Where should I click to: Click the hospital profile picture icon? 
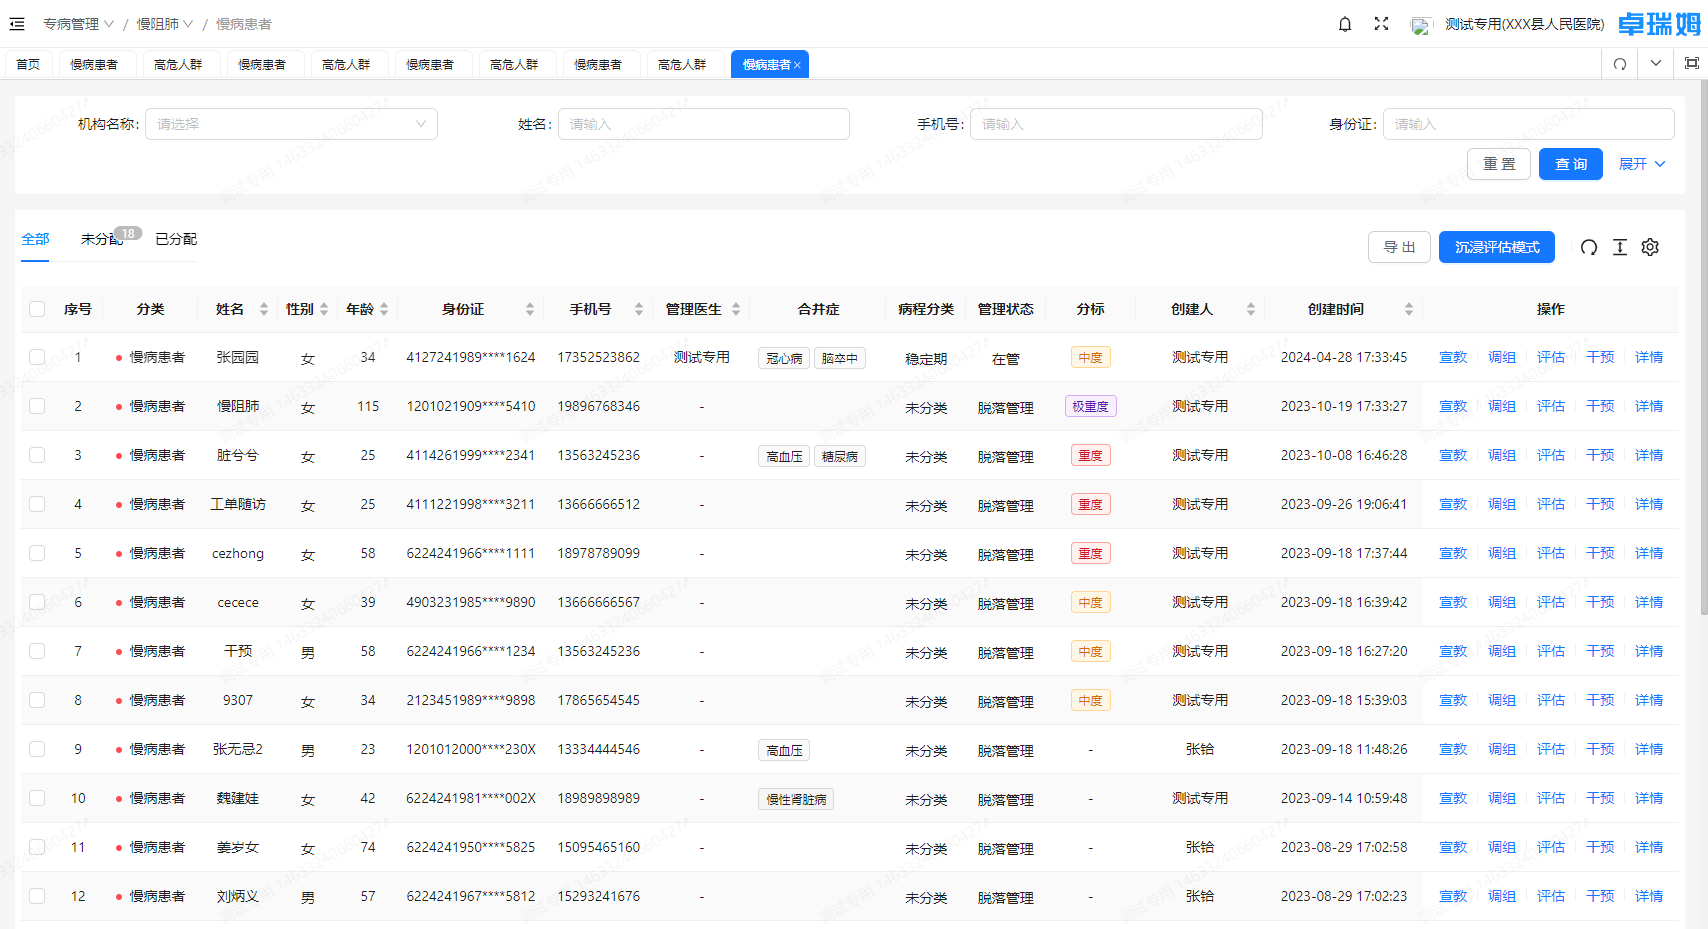click(x=1421, y=27)
